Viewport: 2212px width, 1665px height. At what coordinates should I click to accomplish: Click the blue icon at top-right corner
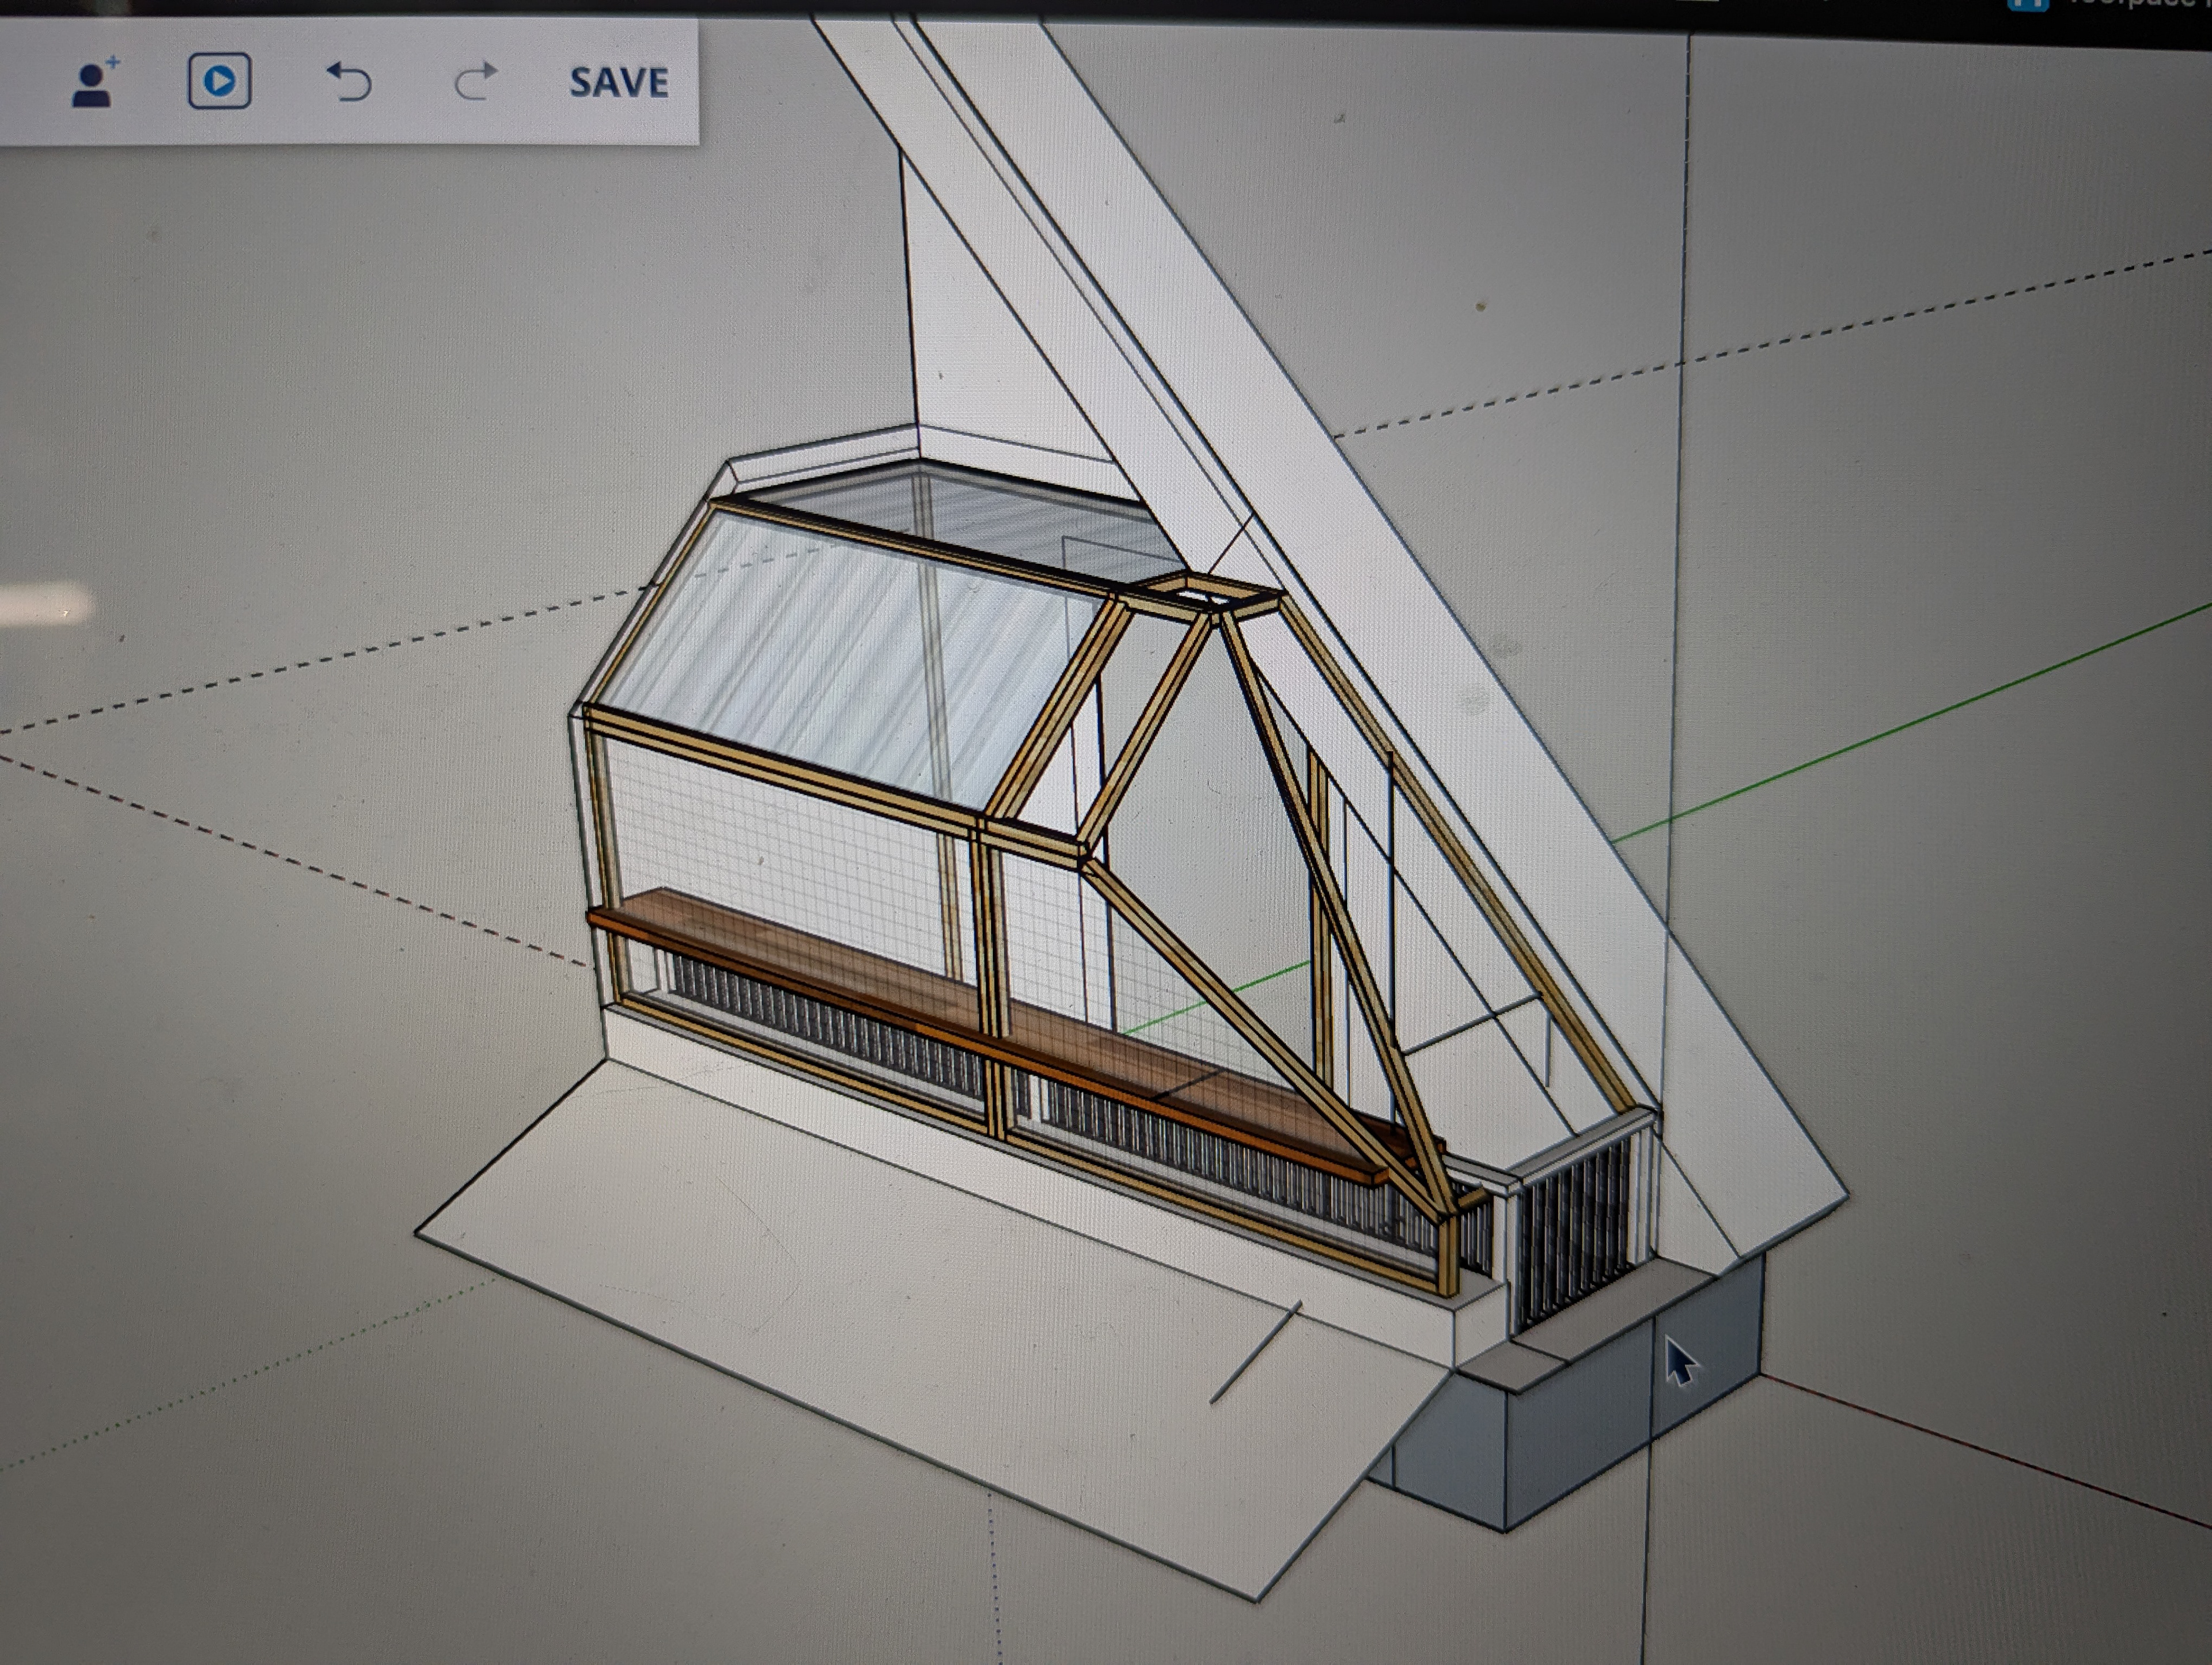2027,5
